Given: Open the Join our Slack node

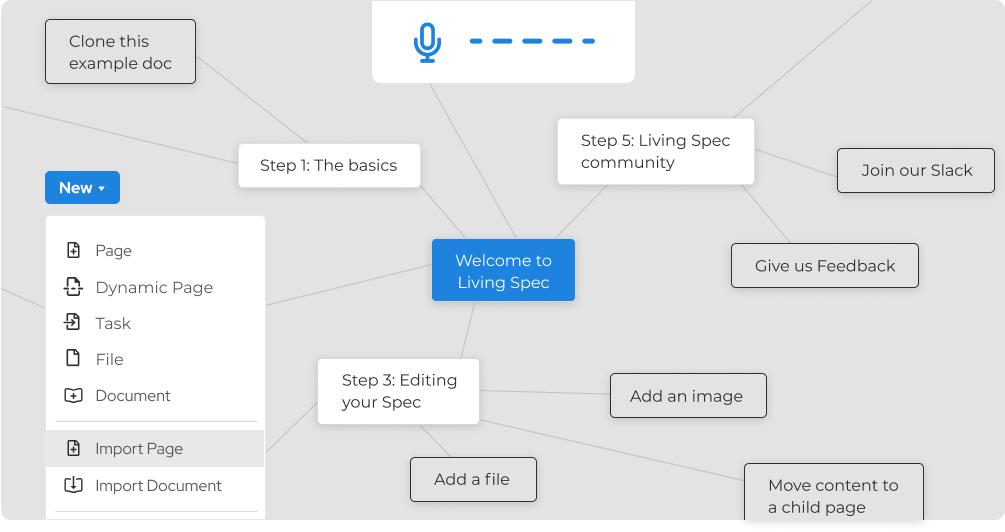Looking at the screenshot, I should [916, 170].
